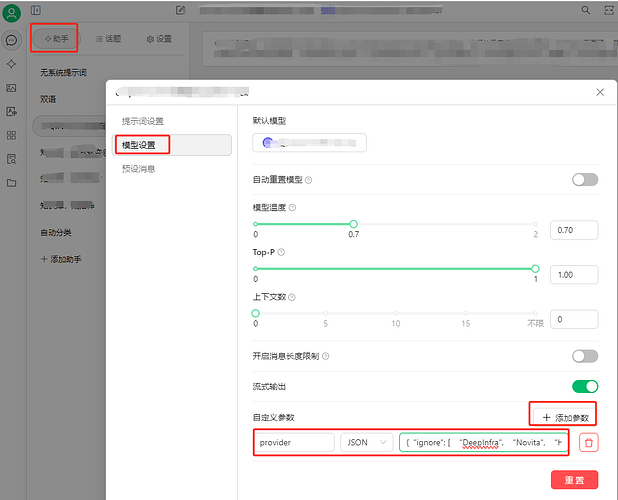Open the translate sidebar icon
The width and height of the screenshot is (618, 500).
pos(11,112)
